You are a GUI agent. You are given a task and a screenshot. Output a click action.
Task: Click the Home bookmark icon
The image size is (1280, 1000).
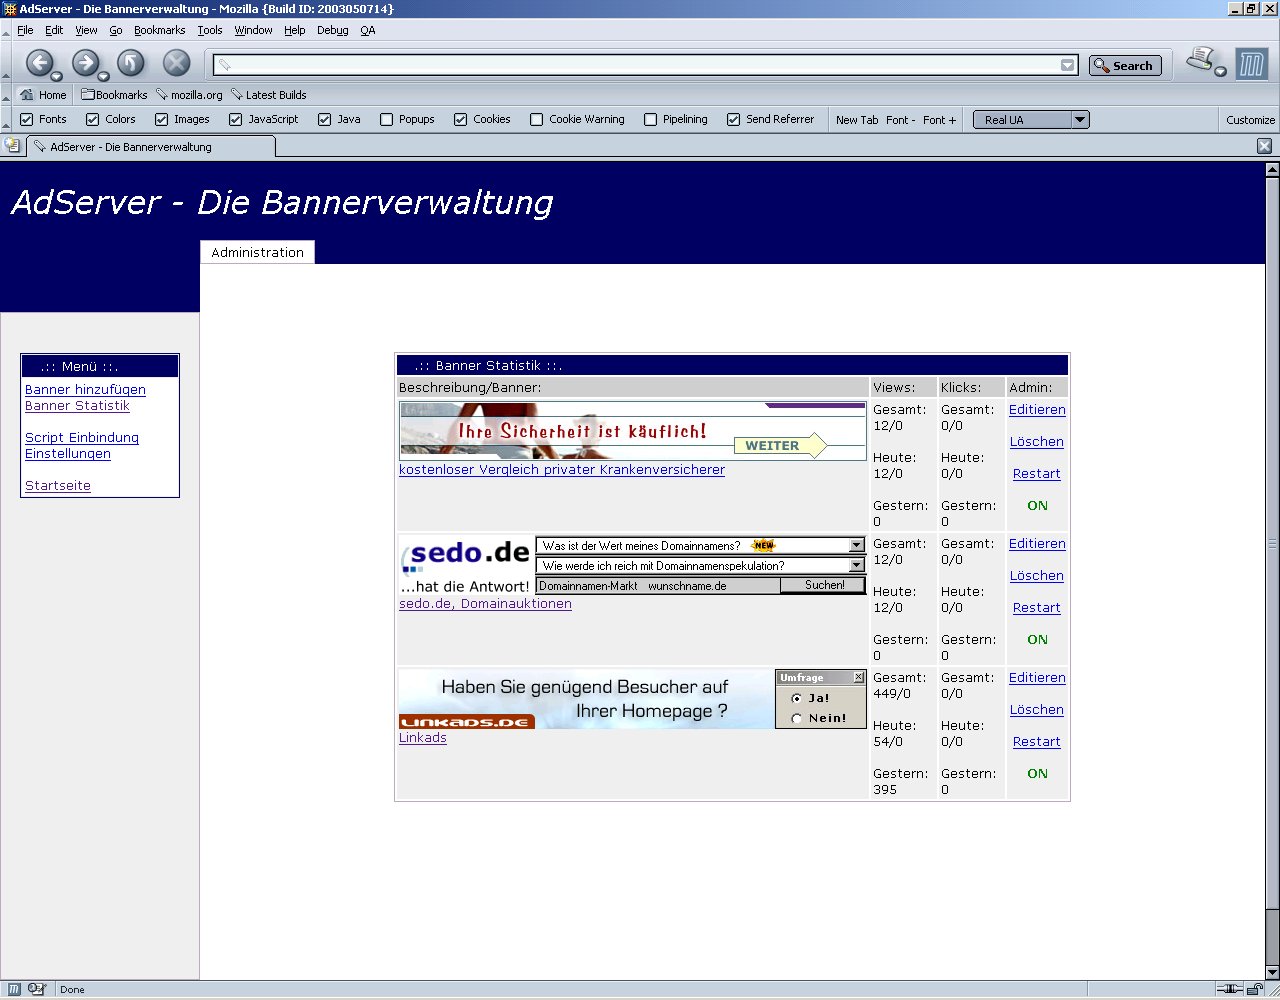tap(43, 95)
